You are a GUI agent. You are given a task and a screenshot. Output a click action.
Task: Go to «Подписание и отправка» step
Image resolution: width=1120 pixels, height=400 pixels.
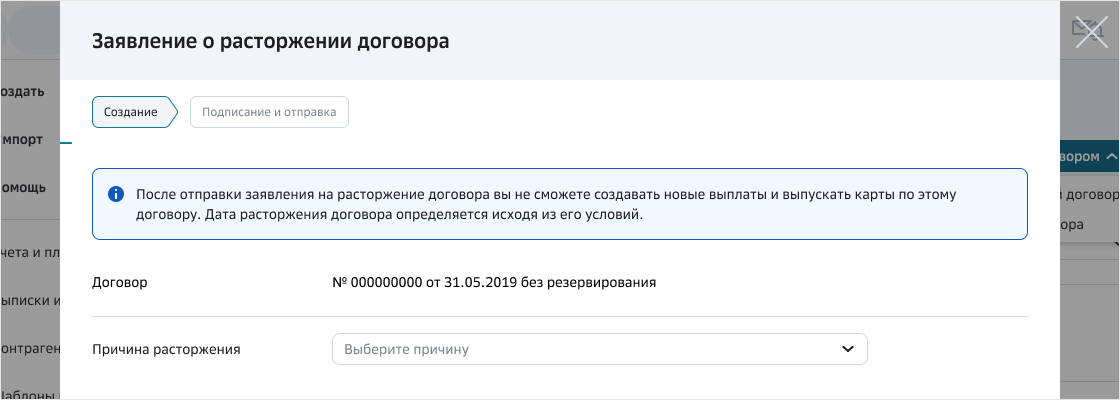269,112
